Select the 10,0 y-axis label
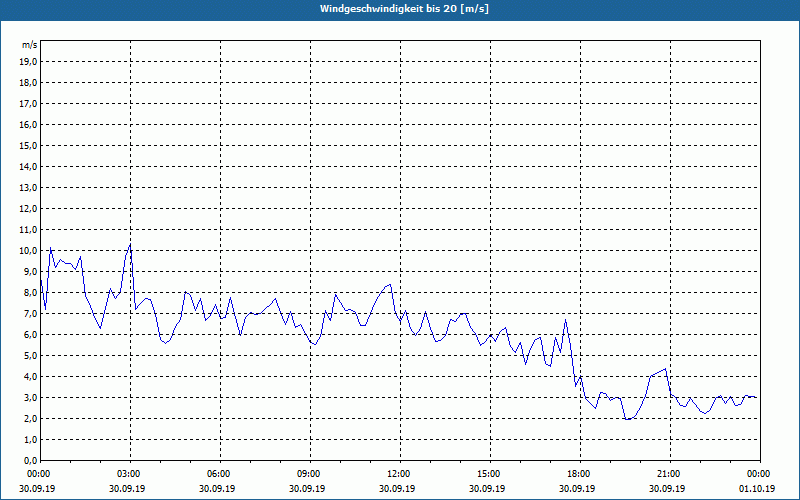 click(x=29, y=251)
